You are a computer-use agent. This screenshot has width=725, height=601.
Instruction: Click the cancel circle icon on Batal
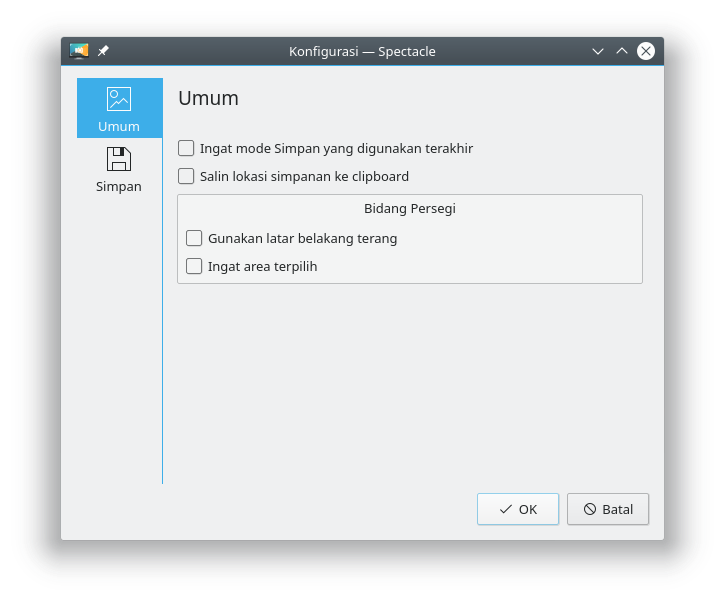pos(590,509)
